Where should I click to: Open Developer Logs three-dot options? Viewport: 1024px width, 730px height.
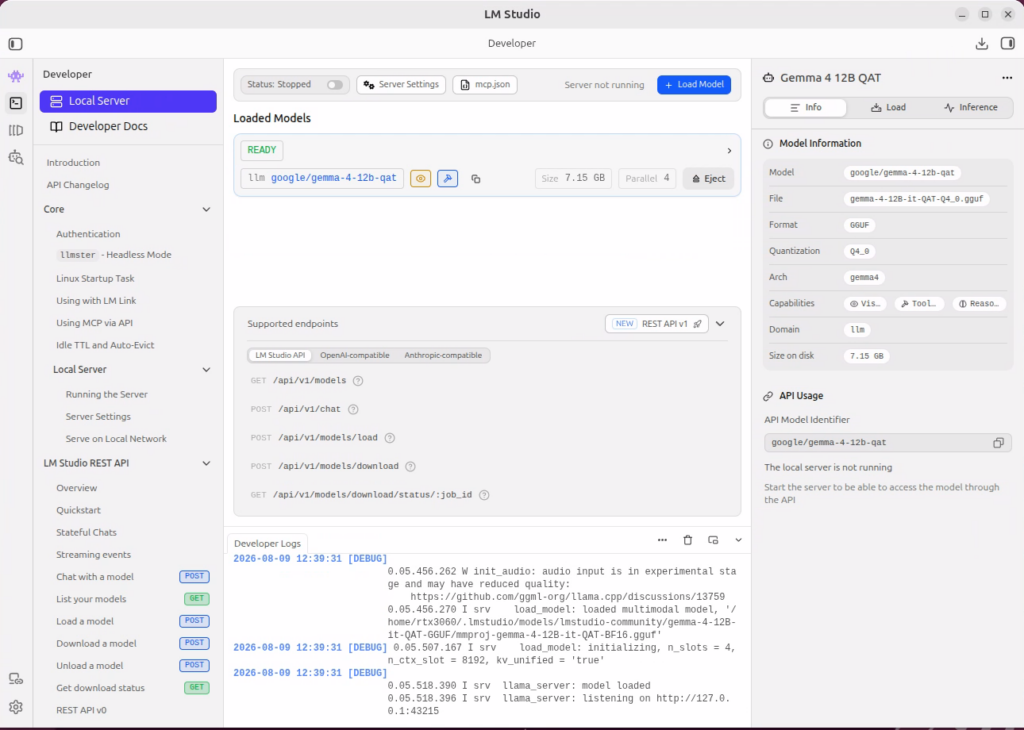point(662,540)
